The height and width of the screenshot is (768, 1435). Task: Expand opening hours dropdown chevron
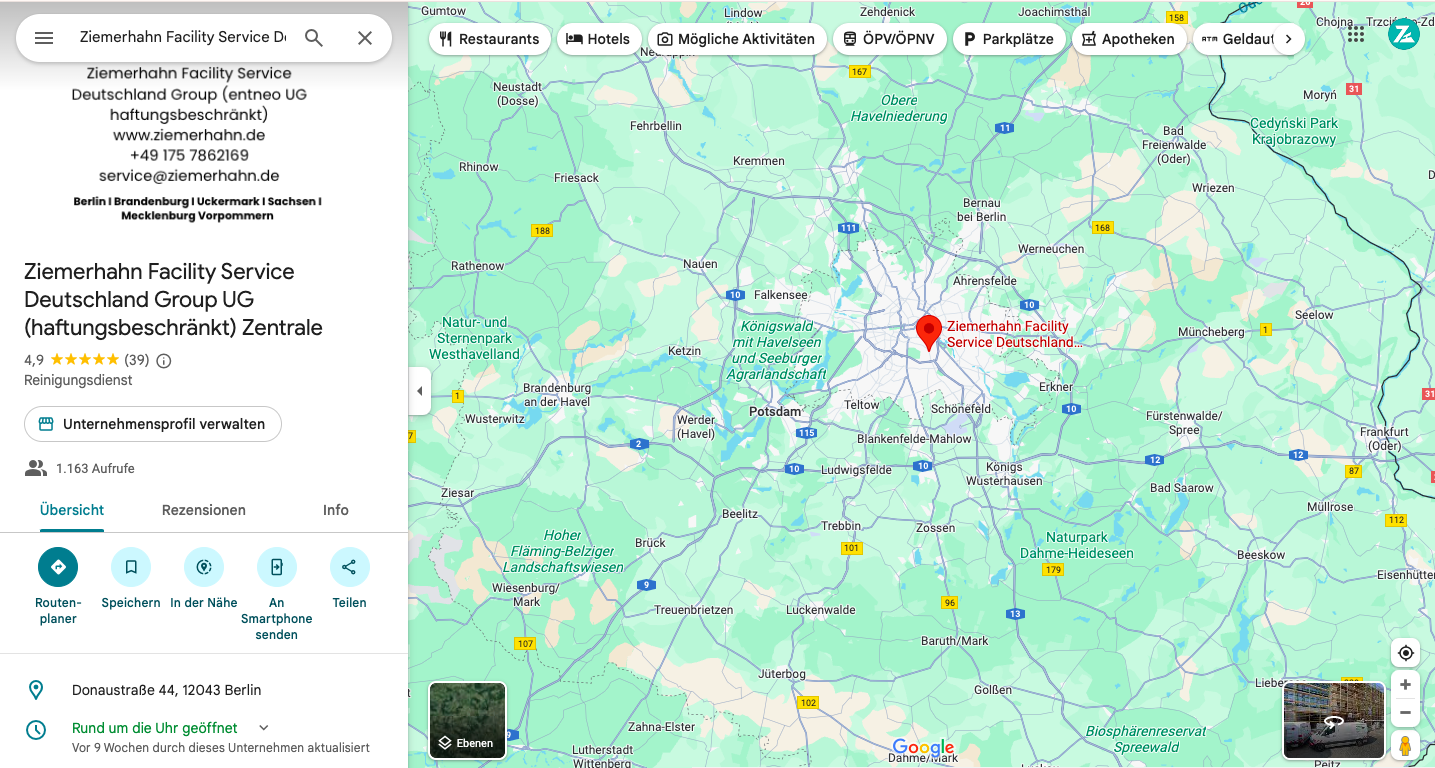tap(264, 728)
